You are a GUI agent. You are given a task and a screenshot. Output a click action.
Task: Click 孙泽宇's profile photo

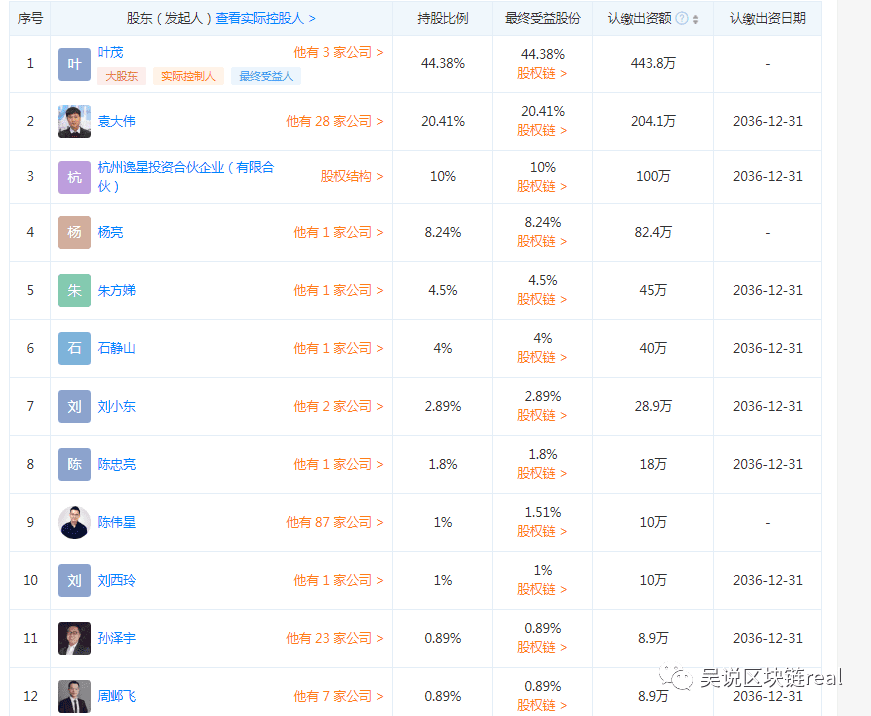pos(74,638)
